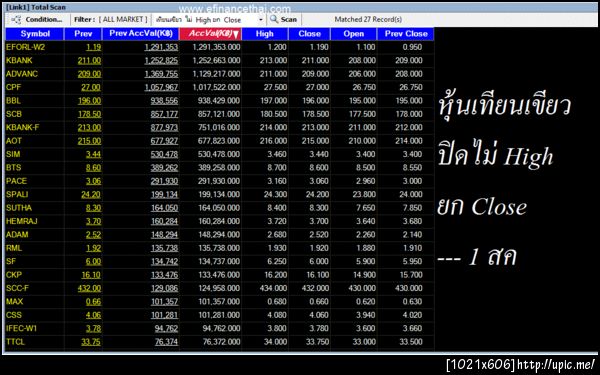
Task: Sort by the Symbol column header
Action: click(35, 34)
